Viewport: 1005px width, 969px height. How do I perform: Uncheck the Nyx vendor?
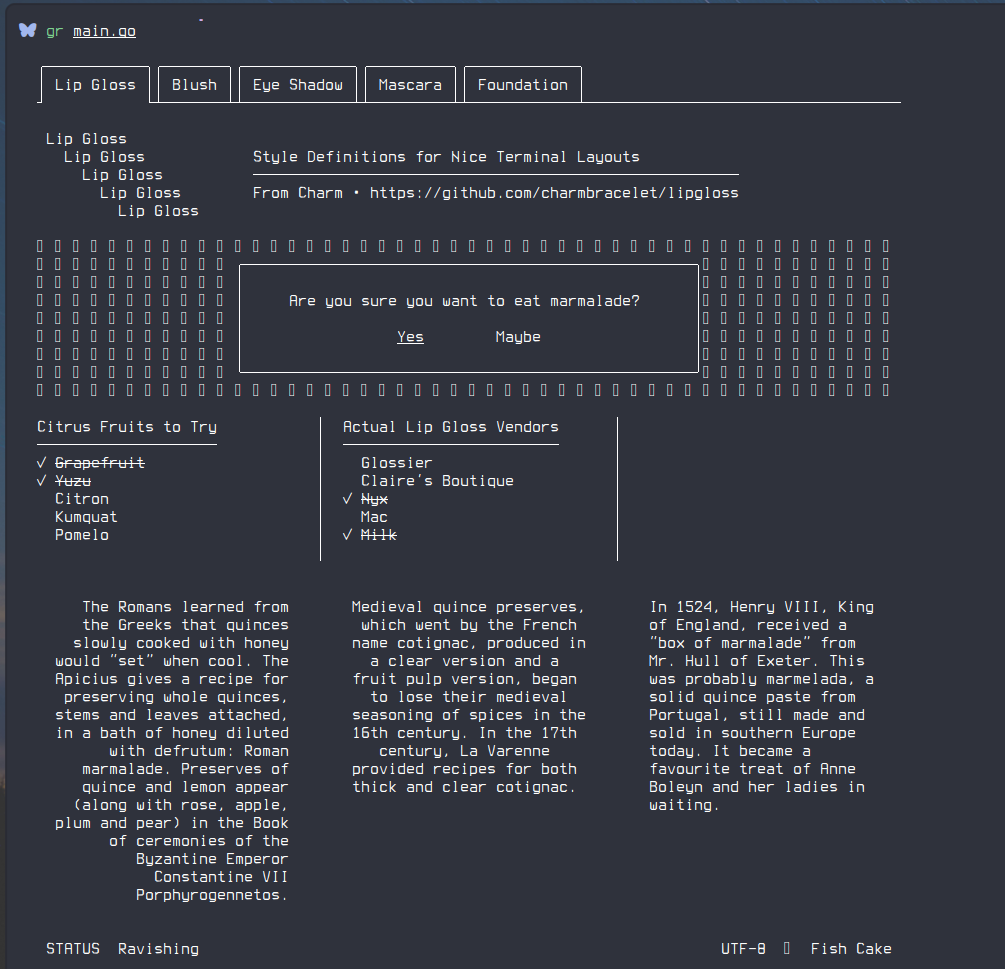(365, 499)
